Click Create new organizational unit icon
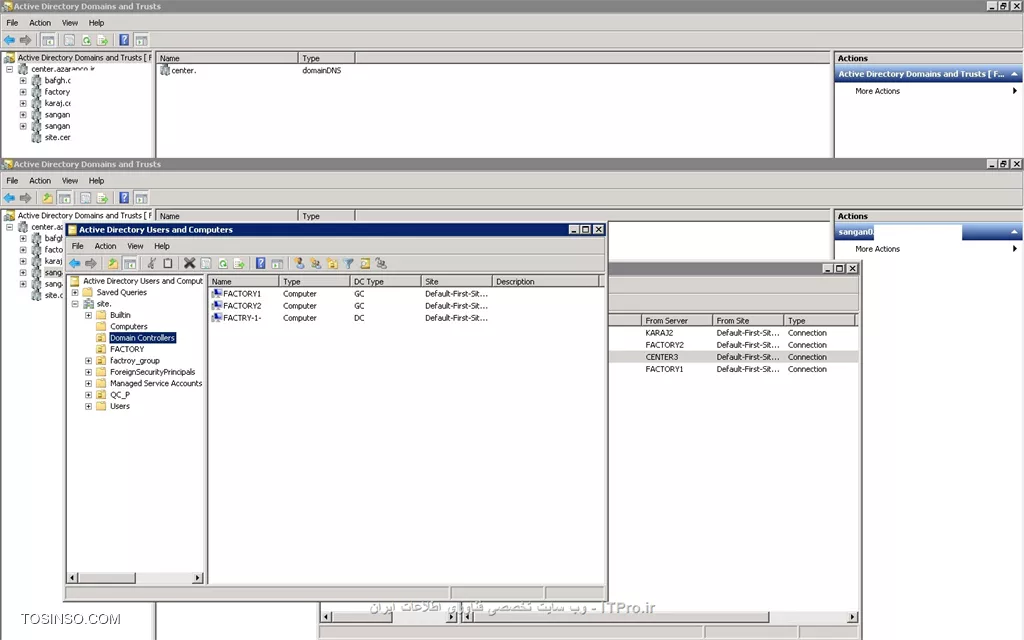The image size is (1024, 640). 332,264
